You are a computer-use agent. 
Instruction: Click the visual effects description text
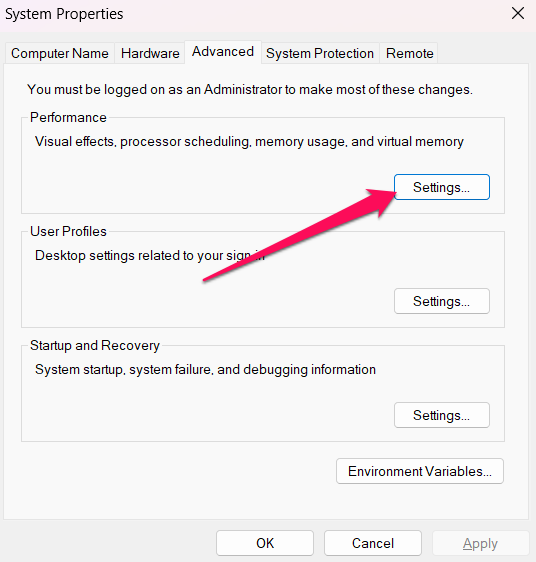(x=249, y=142)
